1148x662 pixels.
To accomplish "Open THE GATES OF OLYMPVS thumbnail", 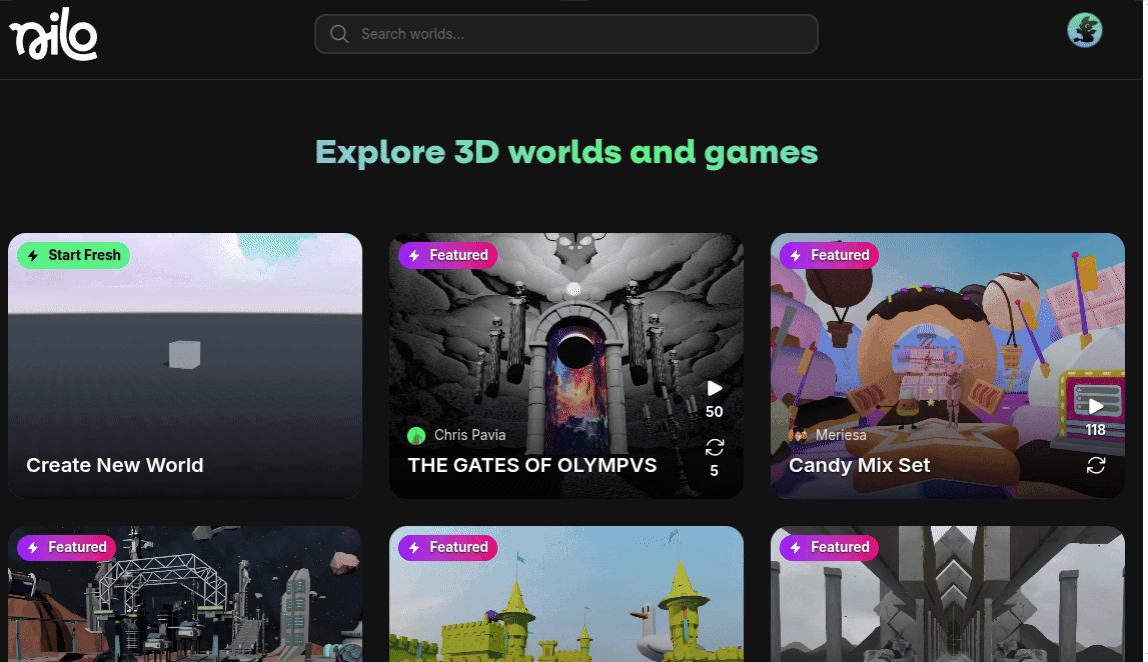I will click(x=566, y=365).
